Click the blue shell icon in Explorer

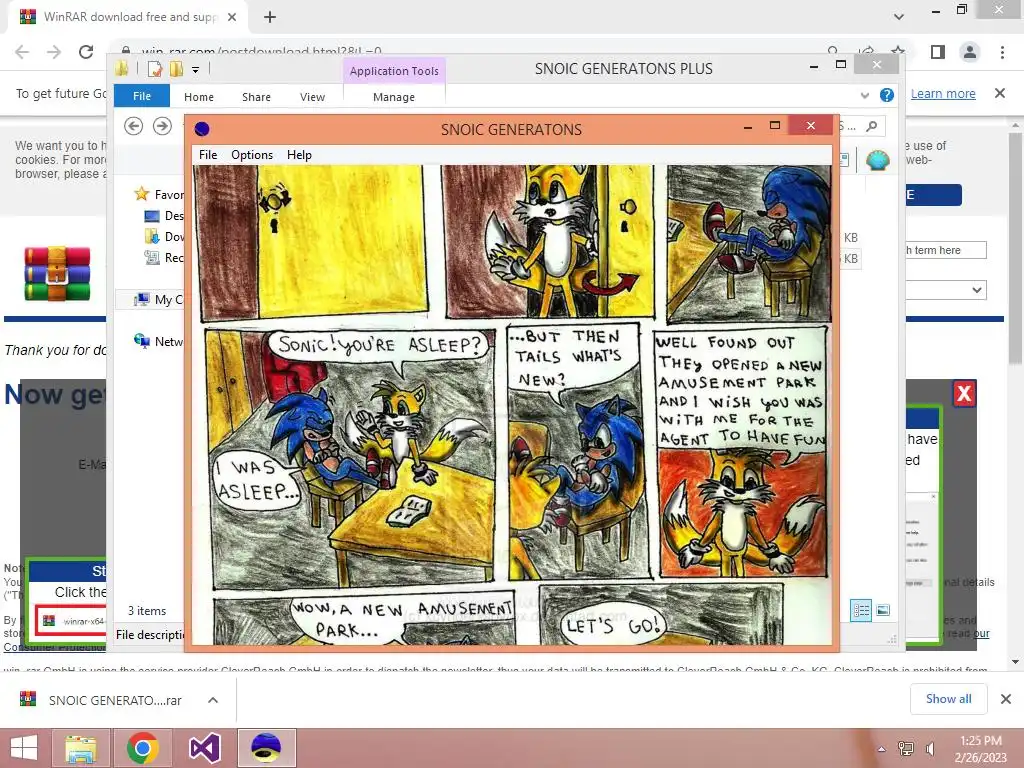coord(878,159)
